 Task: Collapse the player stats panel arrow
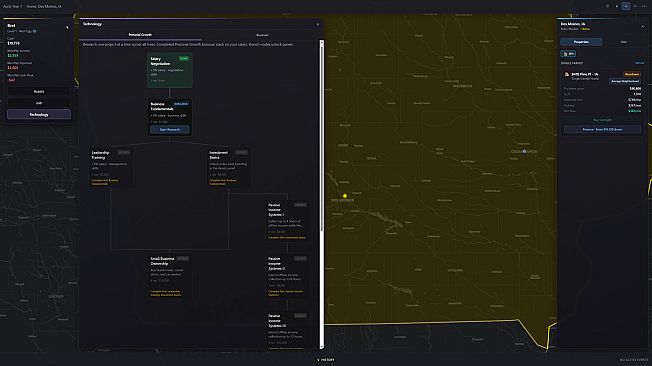pyautogui.click(x=67, y=27)
